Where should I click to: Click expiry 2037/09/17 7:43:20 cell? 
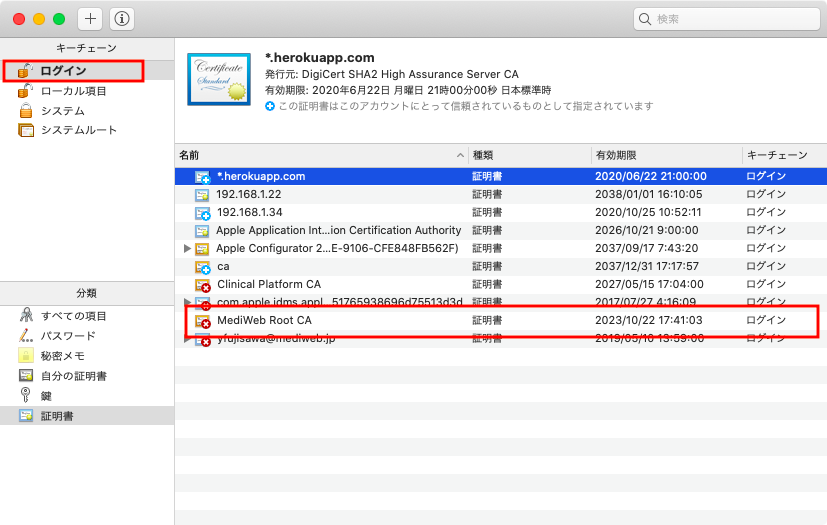click(x=646, y=248)
